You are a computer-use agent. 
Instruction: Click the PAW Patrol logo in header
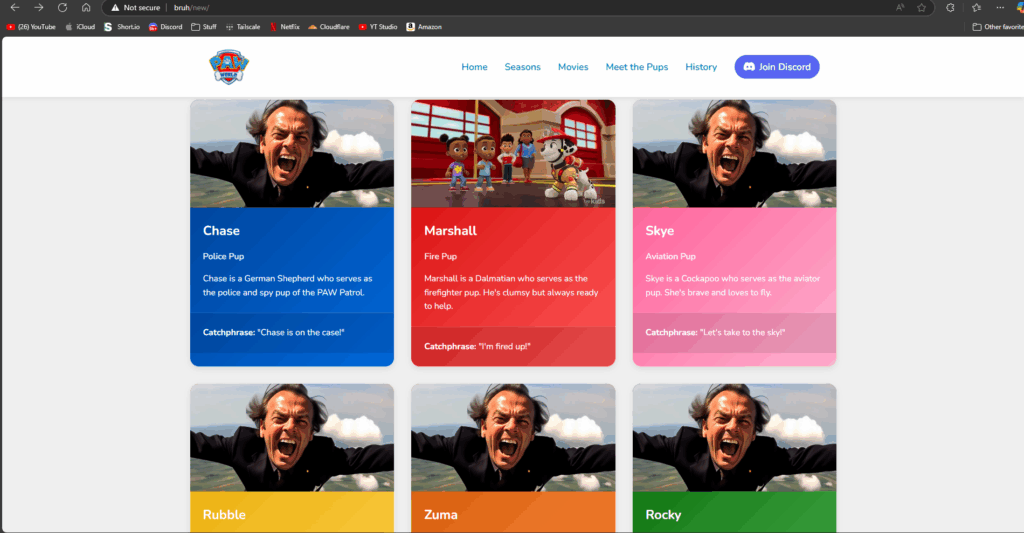click(229, 67)
